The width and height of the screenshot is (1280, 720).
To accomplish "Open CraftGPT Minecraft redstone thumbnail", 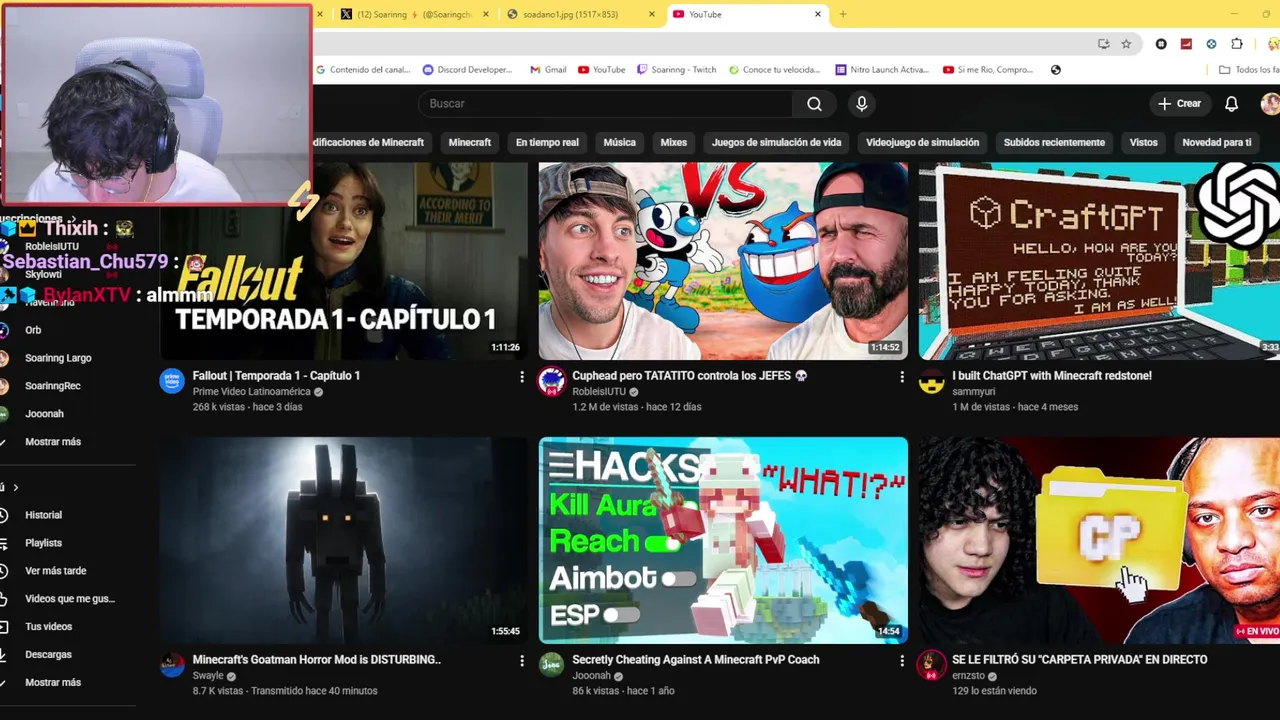I will [1099, 261].
